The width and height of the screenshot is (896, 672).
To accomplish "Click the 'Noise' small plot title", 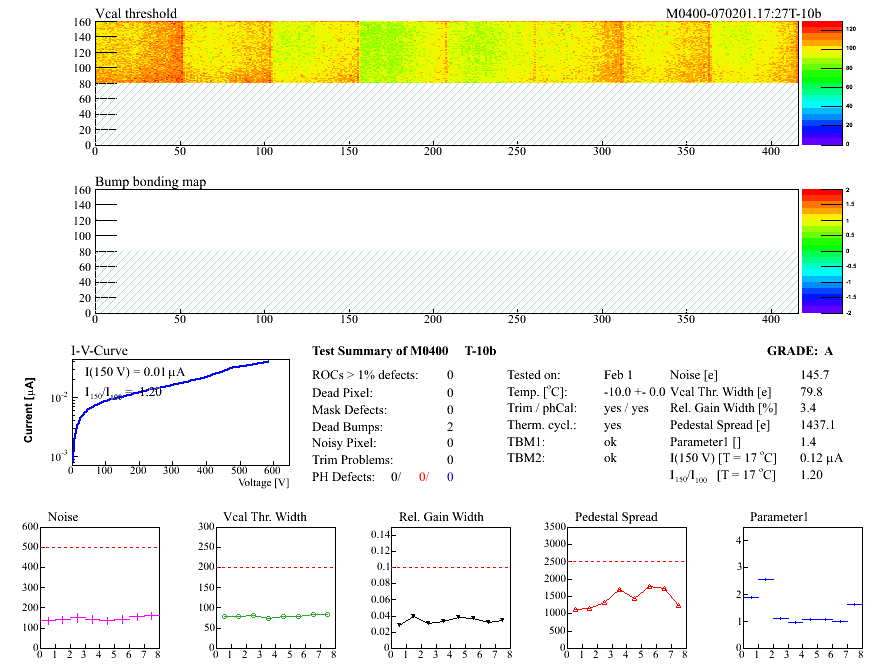I will click(63, 517).
